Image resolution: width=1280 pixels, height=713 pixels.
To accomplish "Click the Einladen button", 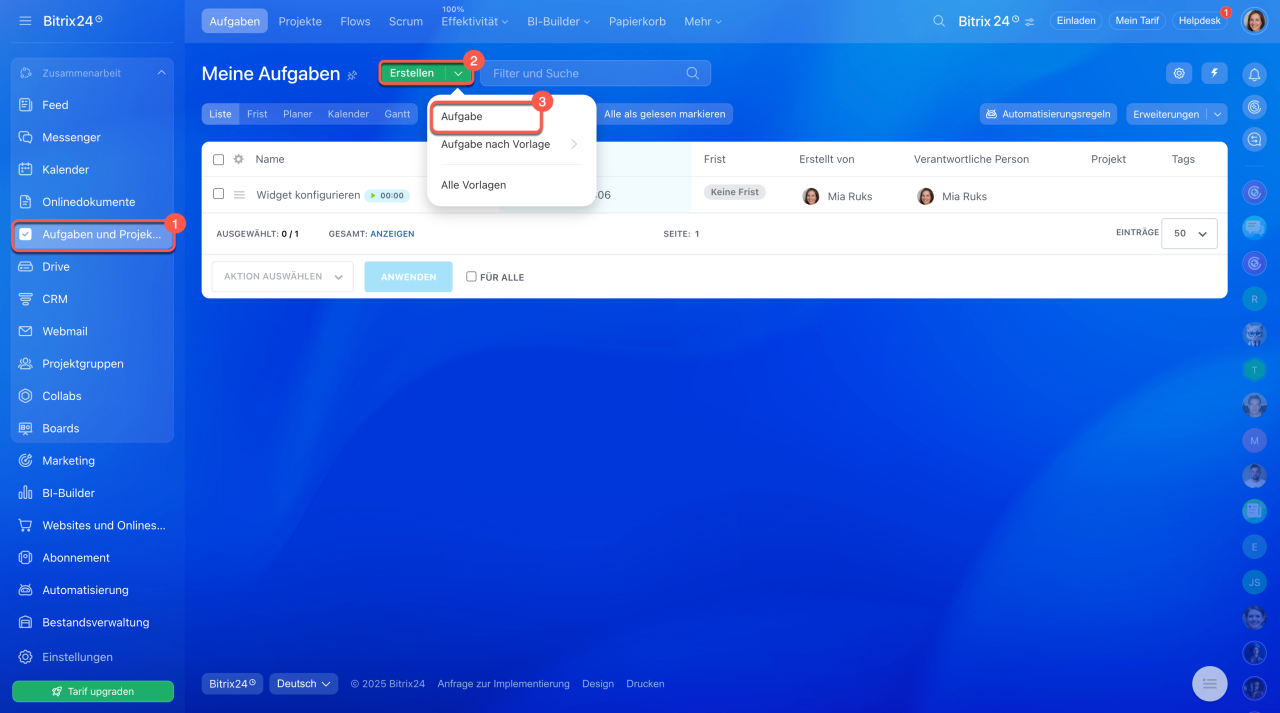I will coord(1076,21).
